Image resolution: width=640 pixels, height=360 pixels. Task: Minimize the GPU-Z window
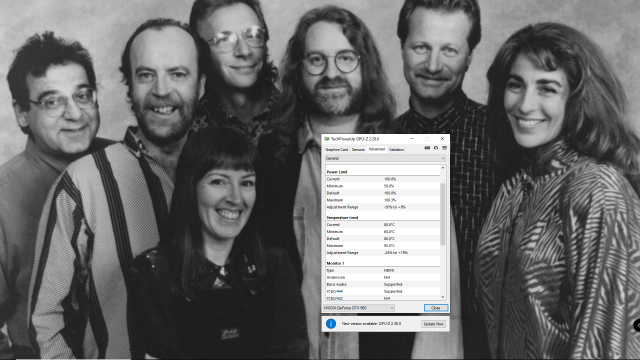pos(412,139)
